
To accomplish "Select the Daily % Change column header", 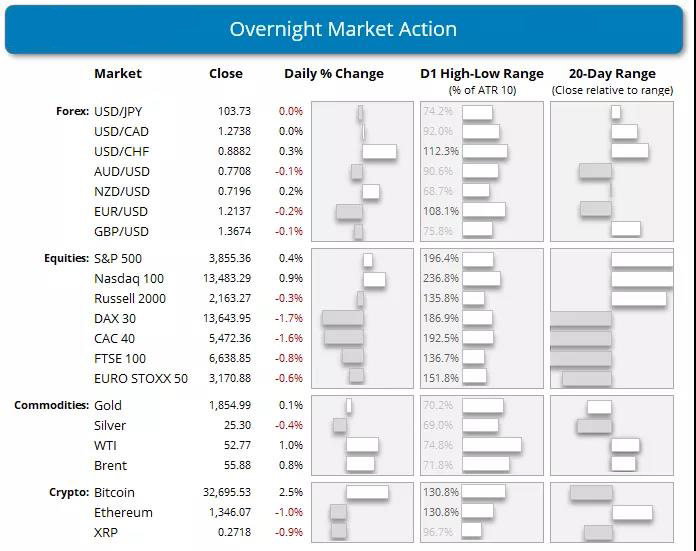I will (x=334, y=73).
